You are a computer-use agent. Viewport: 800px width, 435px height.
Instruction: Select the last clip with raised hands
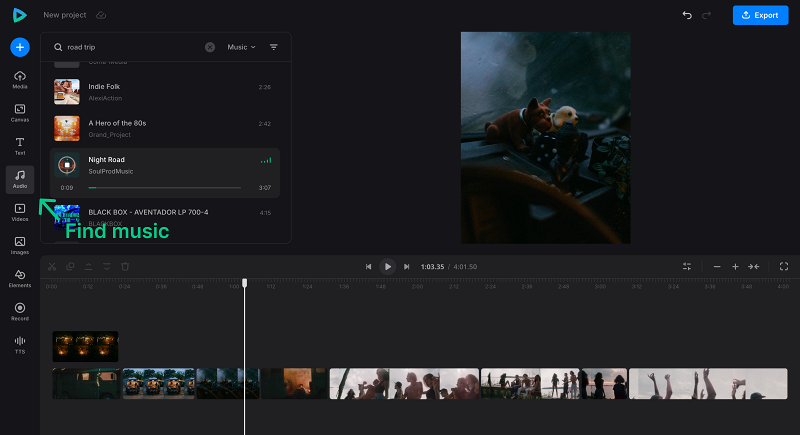(708, 383)
